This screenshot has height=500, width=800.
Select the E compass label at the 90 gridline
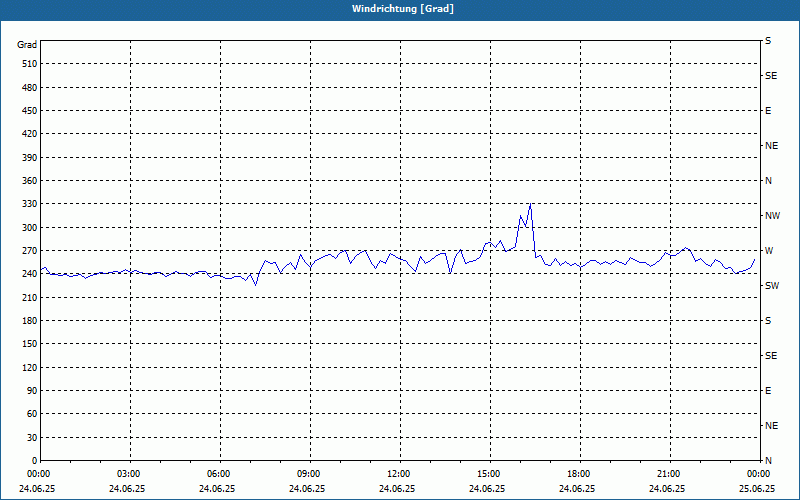(x=768, y=391)
